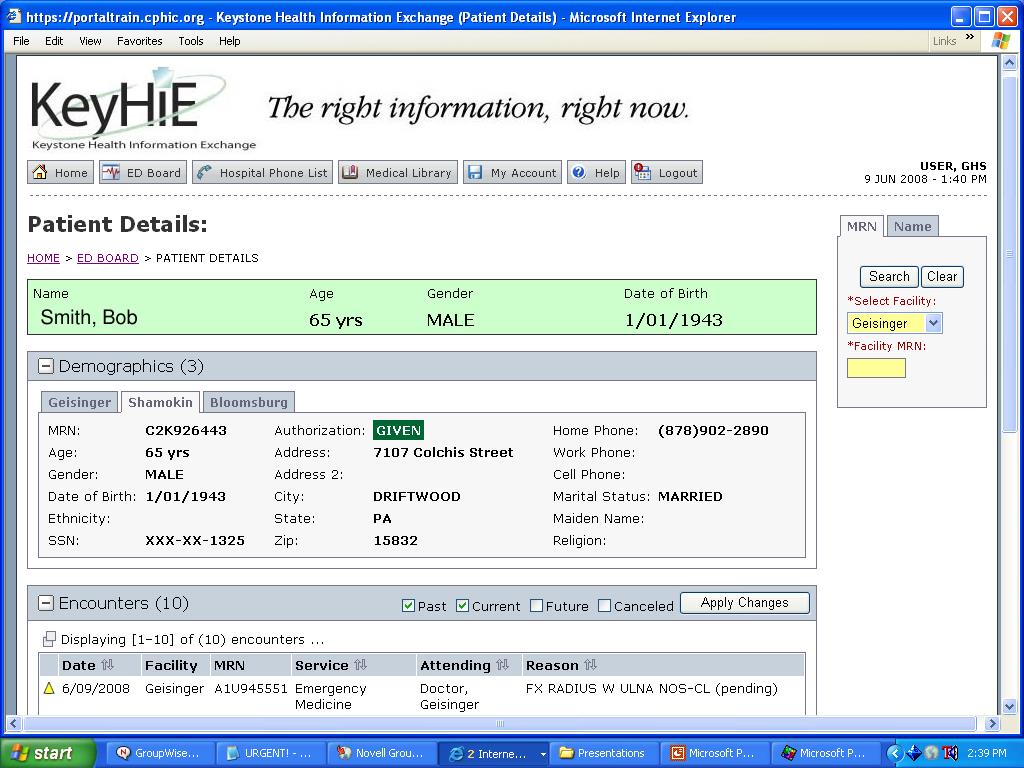Switch to URGENT! taskbar item
This screenshot has width=1024, height=768.
pyautogui.click(x=270, y=753)
